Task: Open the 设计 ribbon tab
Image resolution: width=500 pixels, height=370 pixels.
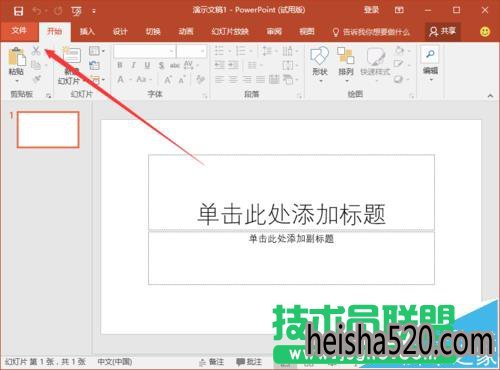Action: 120,32
